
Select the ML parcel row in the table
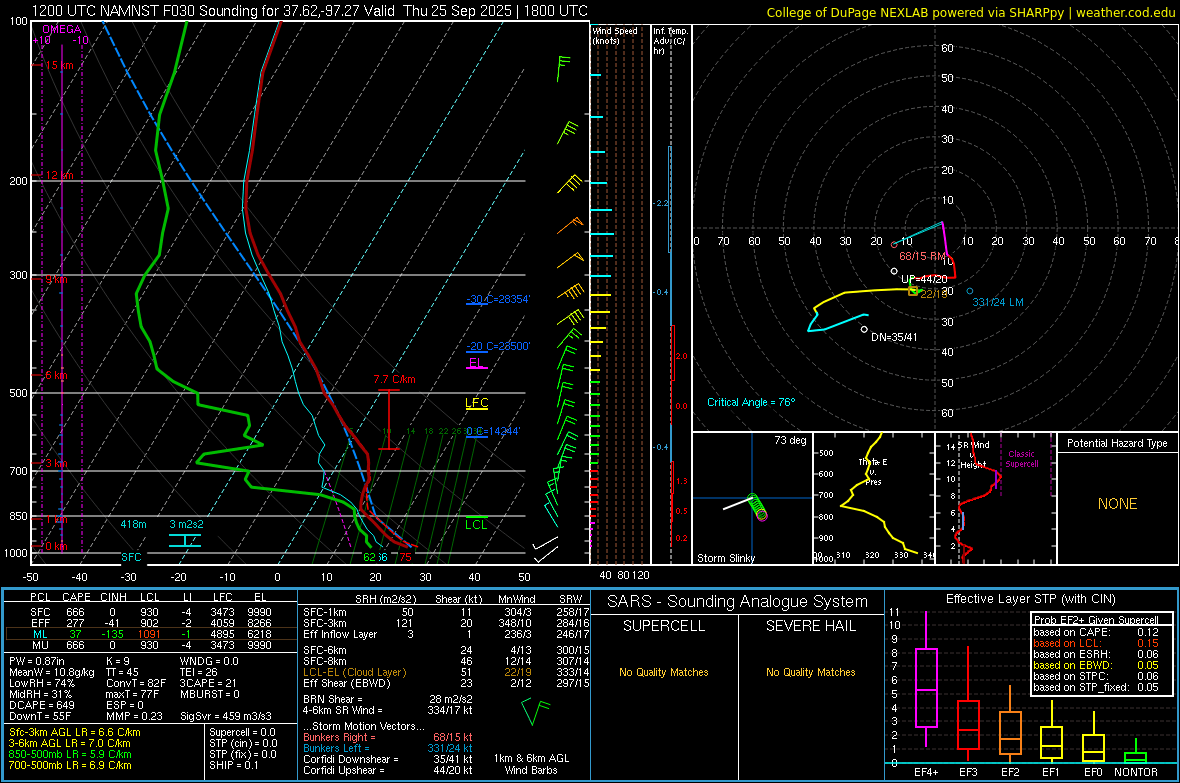[151, 634]
